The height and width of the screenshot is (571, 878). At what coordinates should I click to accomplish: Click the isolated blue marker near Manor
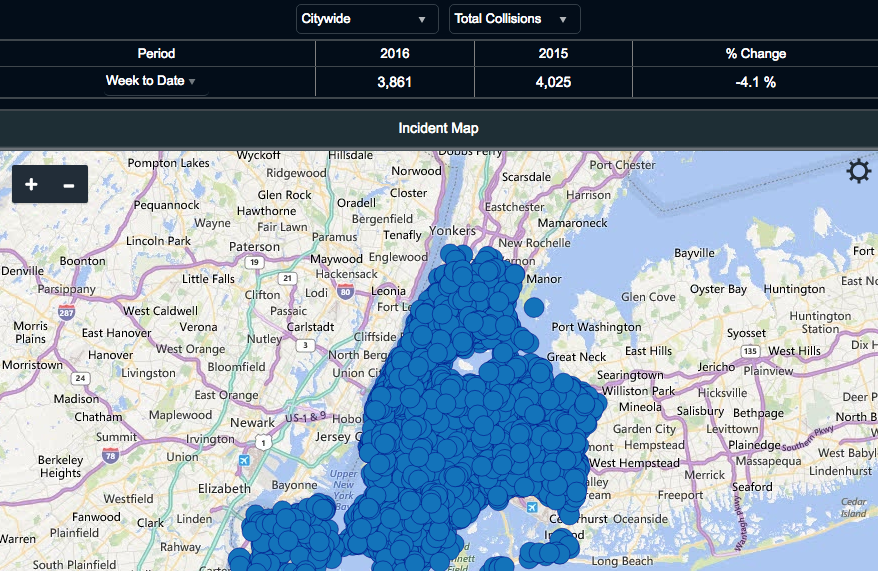point(534,307)
